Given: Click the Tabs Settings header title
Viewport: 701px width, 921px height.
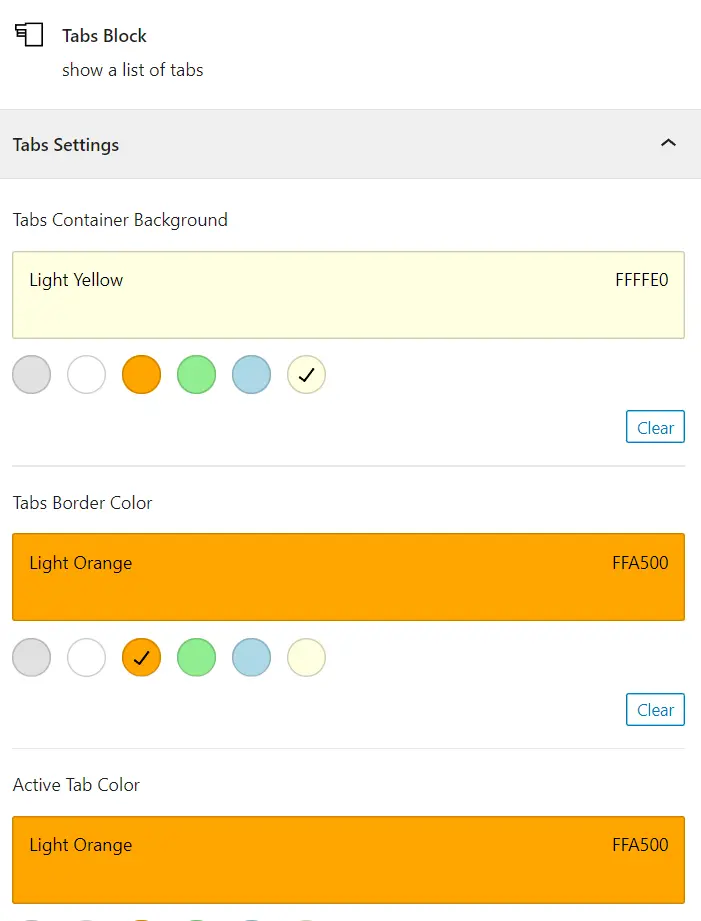Looking at the screenshot, I should pos(66,144).
